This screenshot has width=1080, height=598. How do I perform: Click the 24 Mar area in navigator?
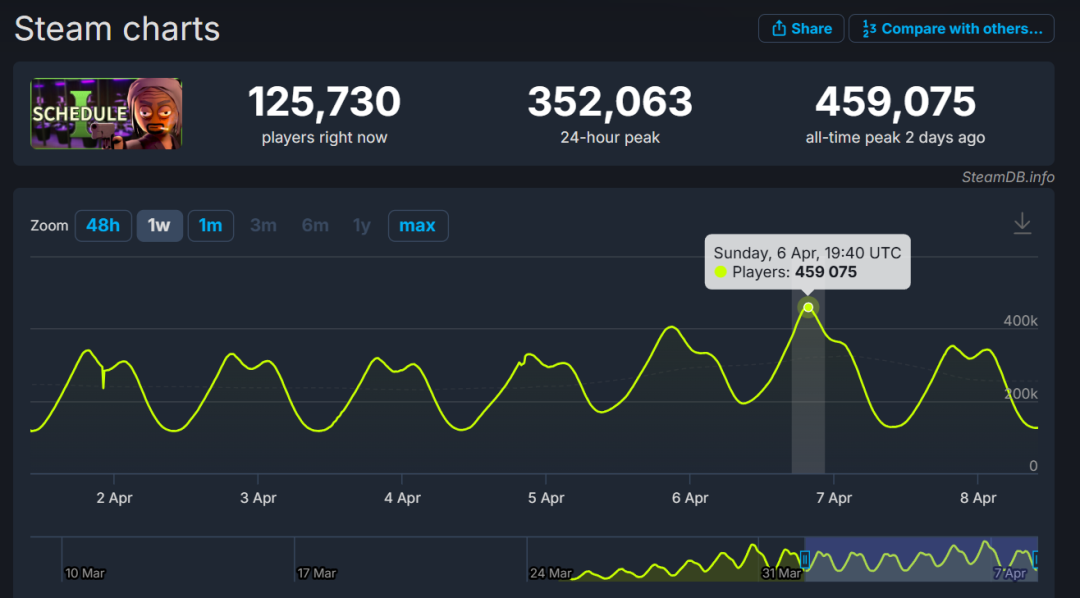[551, 573]
